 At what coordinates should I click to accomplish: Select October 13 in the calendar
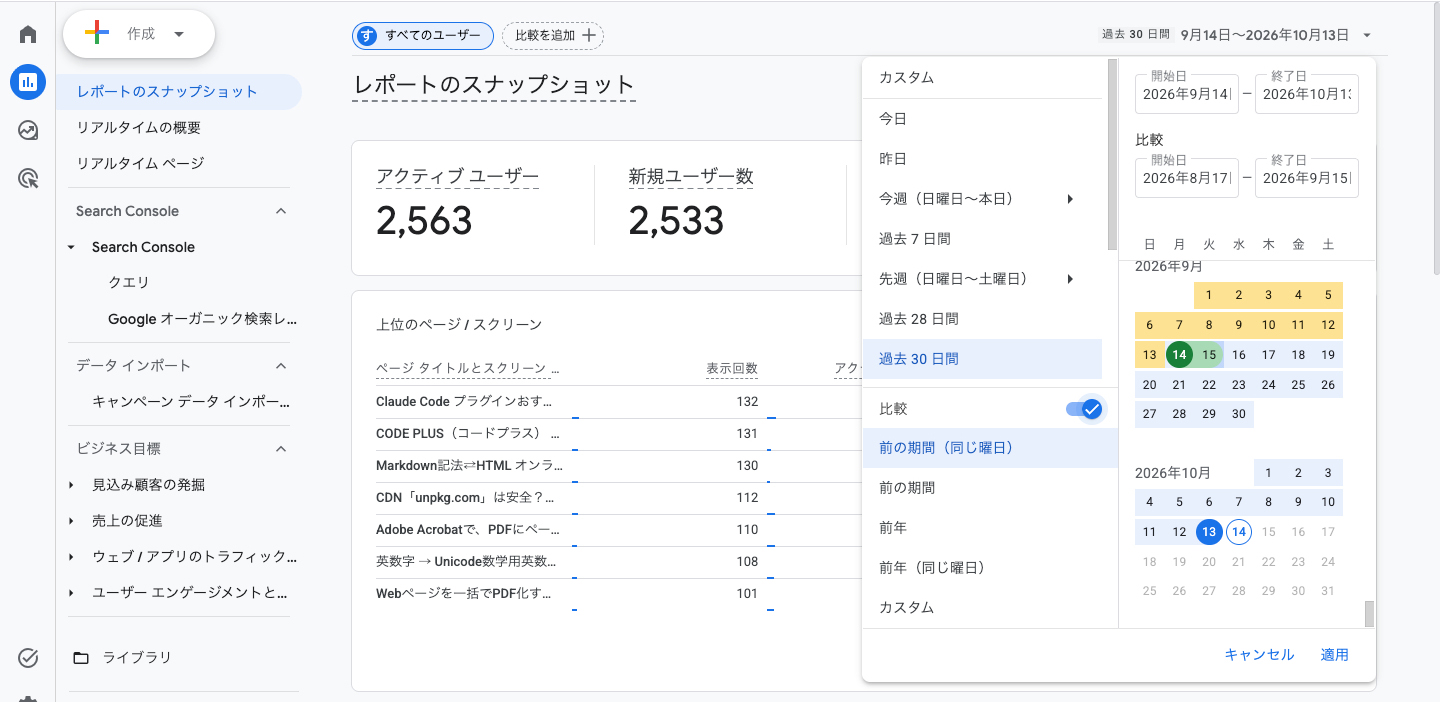coord(1209,532)
